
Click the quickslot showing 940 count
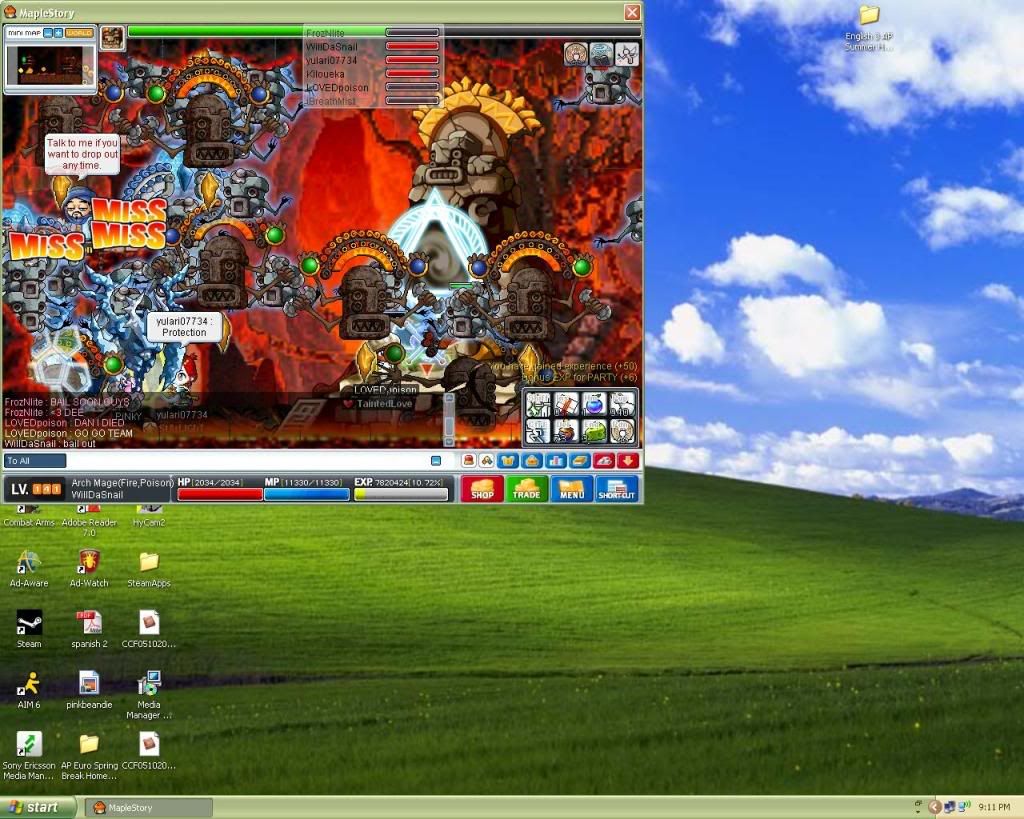pyautogui.click(x=620, y=405)
